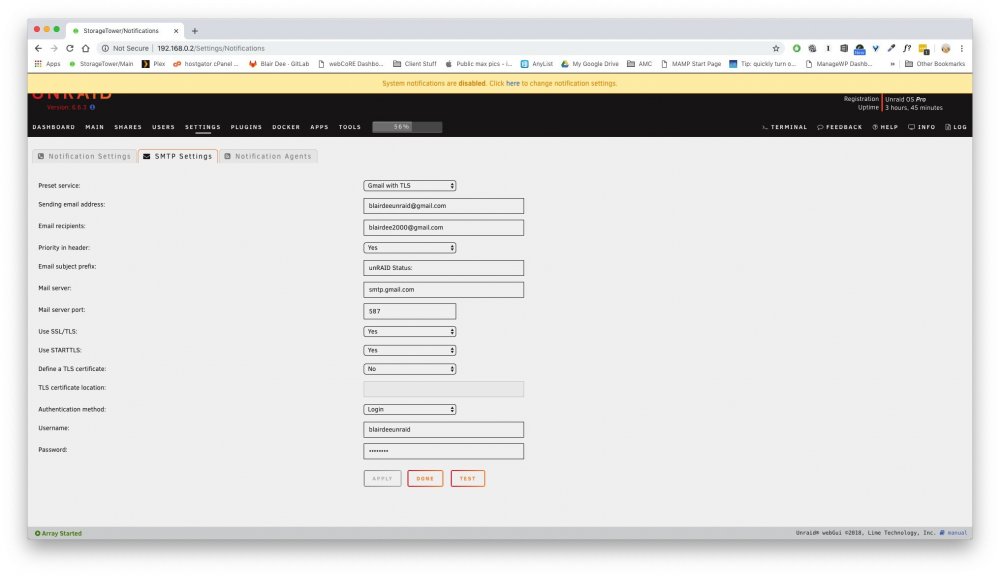Viewport: 1000px width, 576px height.
Task: Open the font identifier f? extension
Action: click(x=907, y=48)
